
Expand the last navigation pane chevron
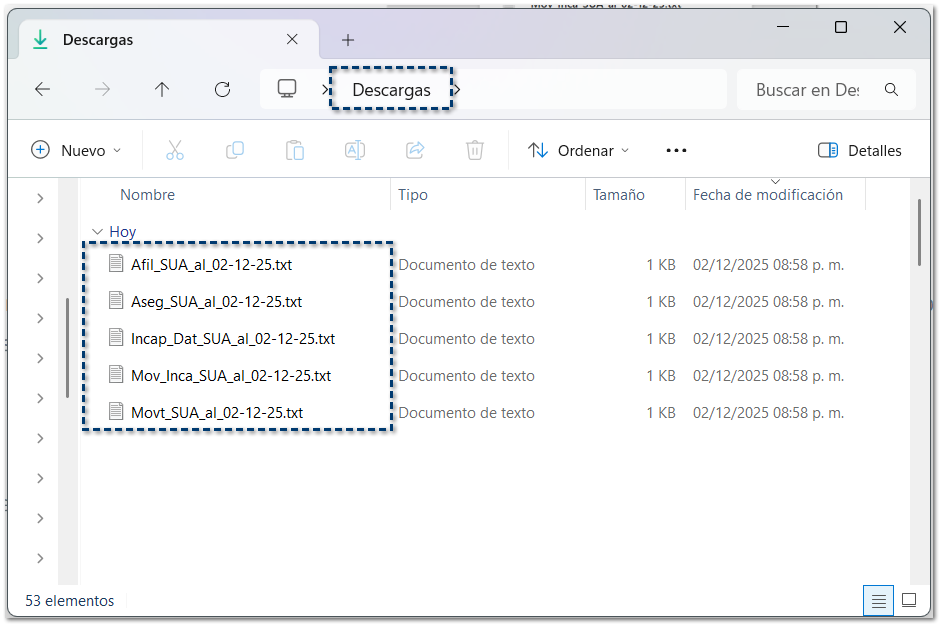coord(40,559)
